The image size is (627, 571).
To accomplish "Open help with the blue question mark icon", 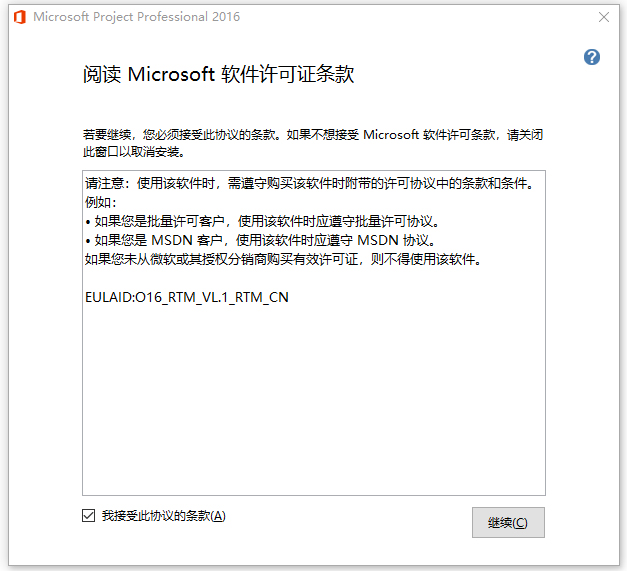I will coord(592,57).
